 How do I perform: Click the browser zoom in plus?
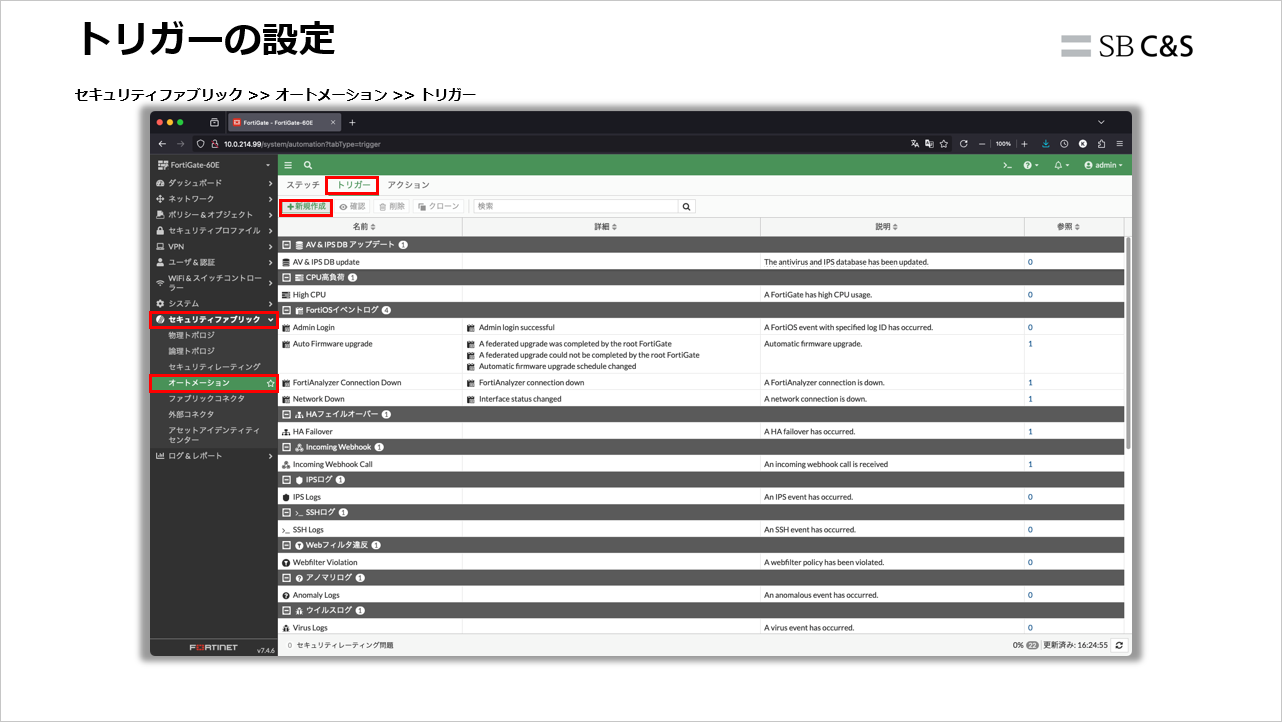[x=1024, y=144]
